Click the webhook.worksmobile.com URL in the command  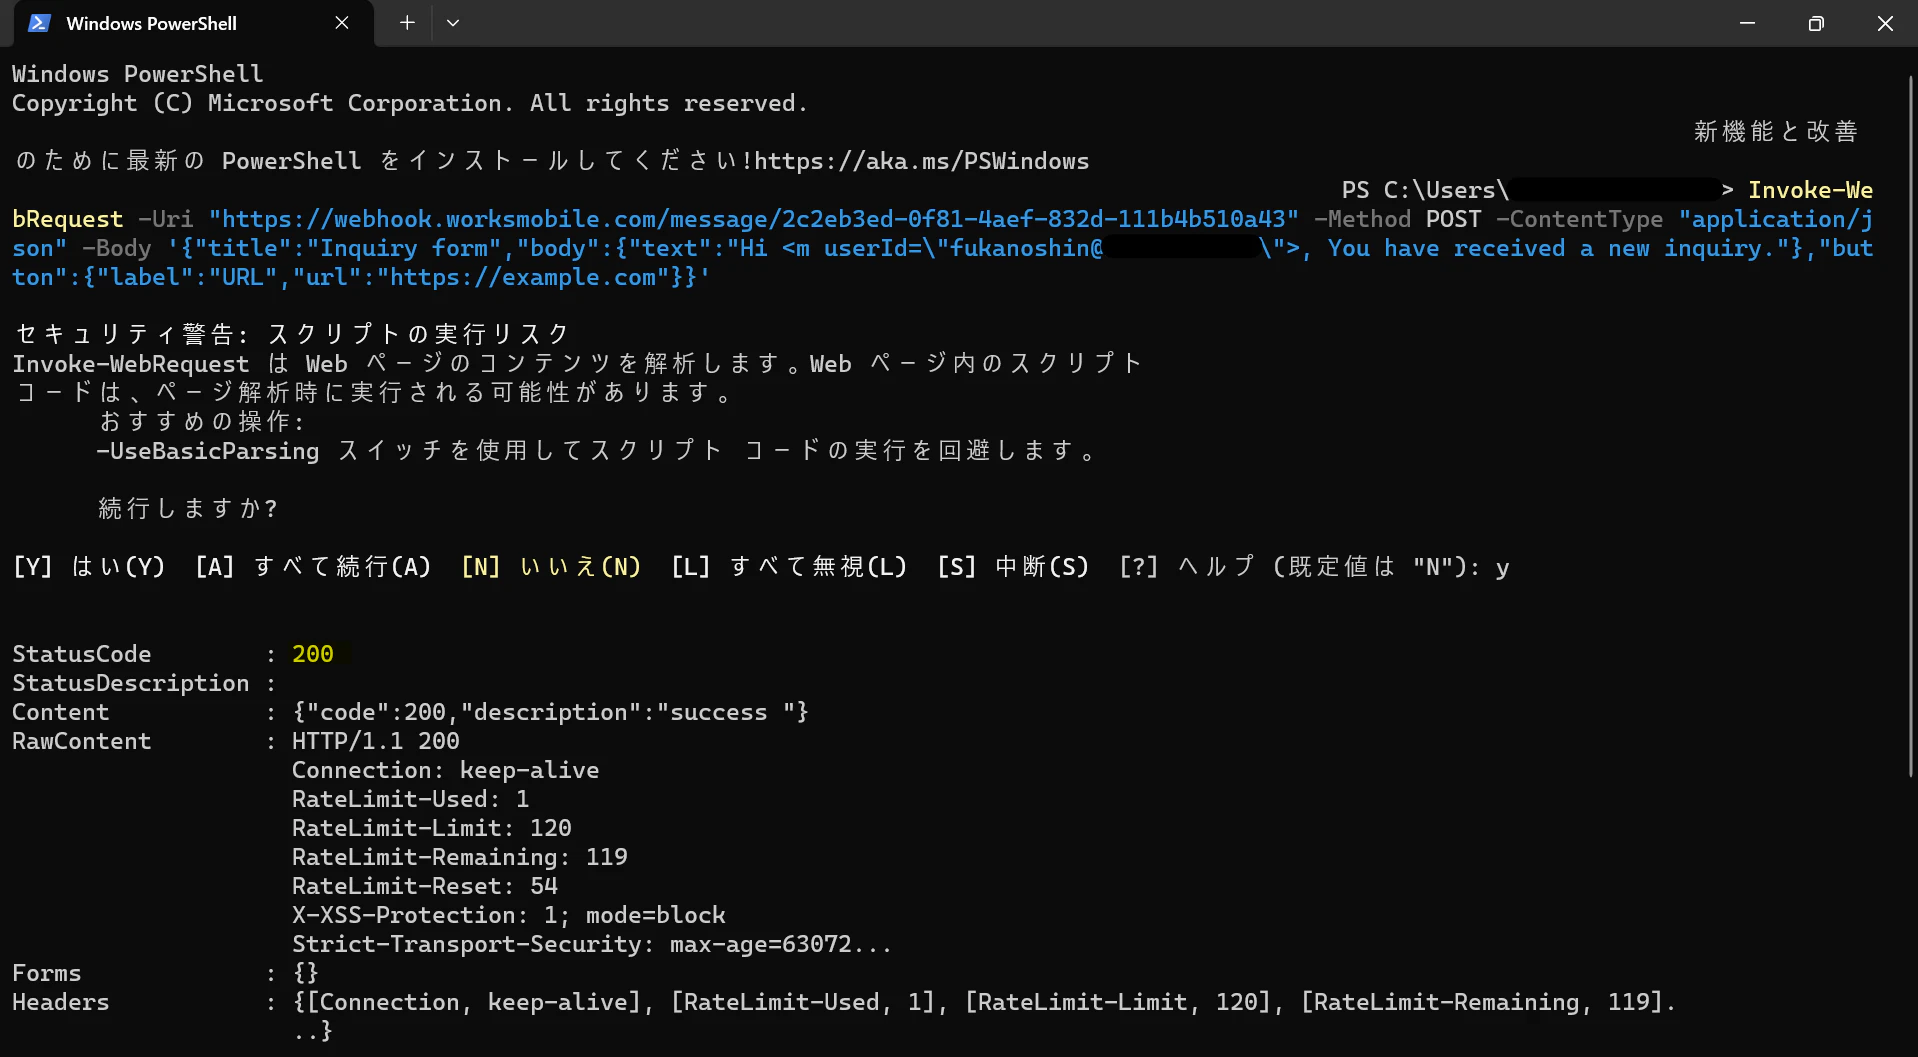(x=754, y=219)
